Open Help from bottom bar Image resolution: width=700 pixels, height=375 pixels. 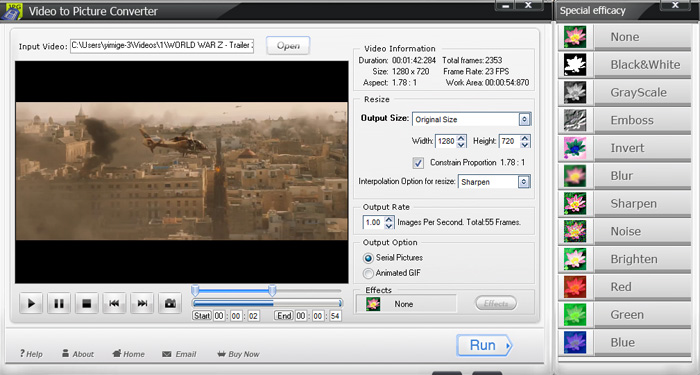[x=31, y=354]
